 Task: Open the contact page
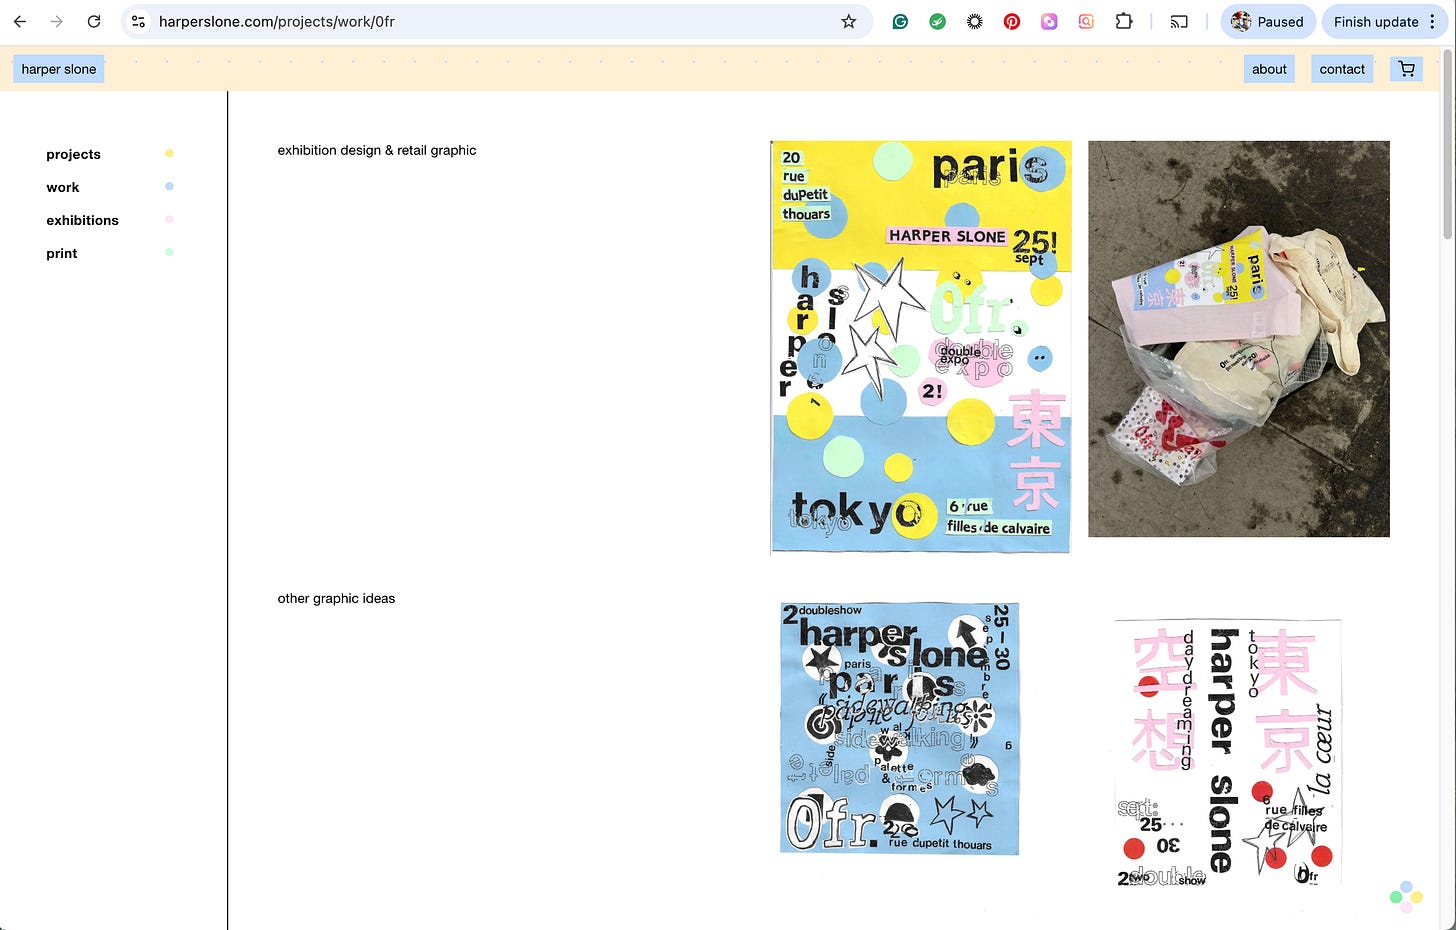[1342, 69]
